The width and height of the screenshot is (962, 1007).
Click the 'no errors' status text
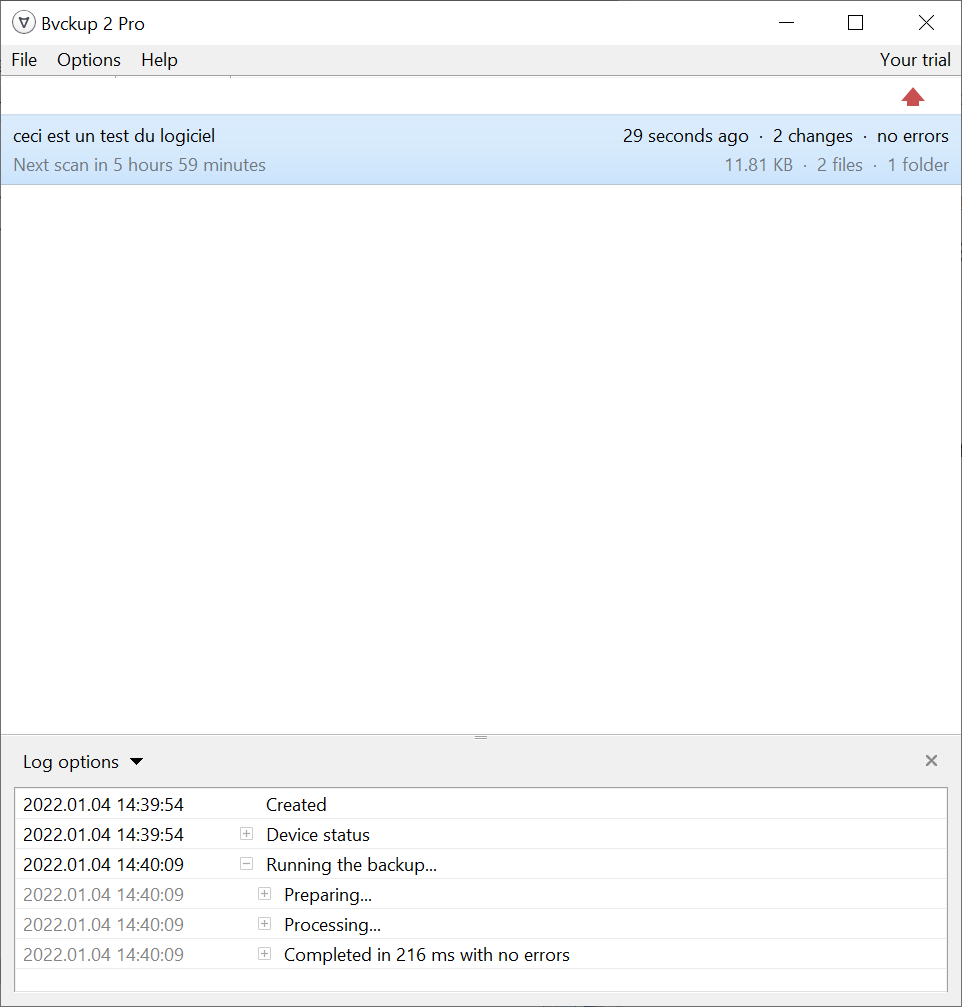point(912,136)
